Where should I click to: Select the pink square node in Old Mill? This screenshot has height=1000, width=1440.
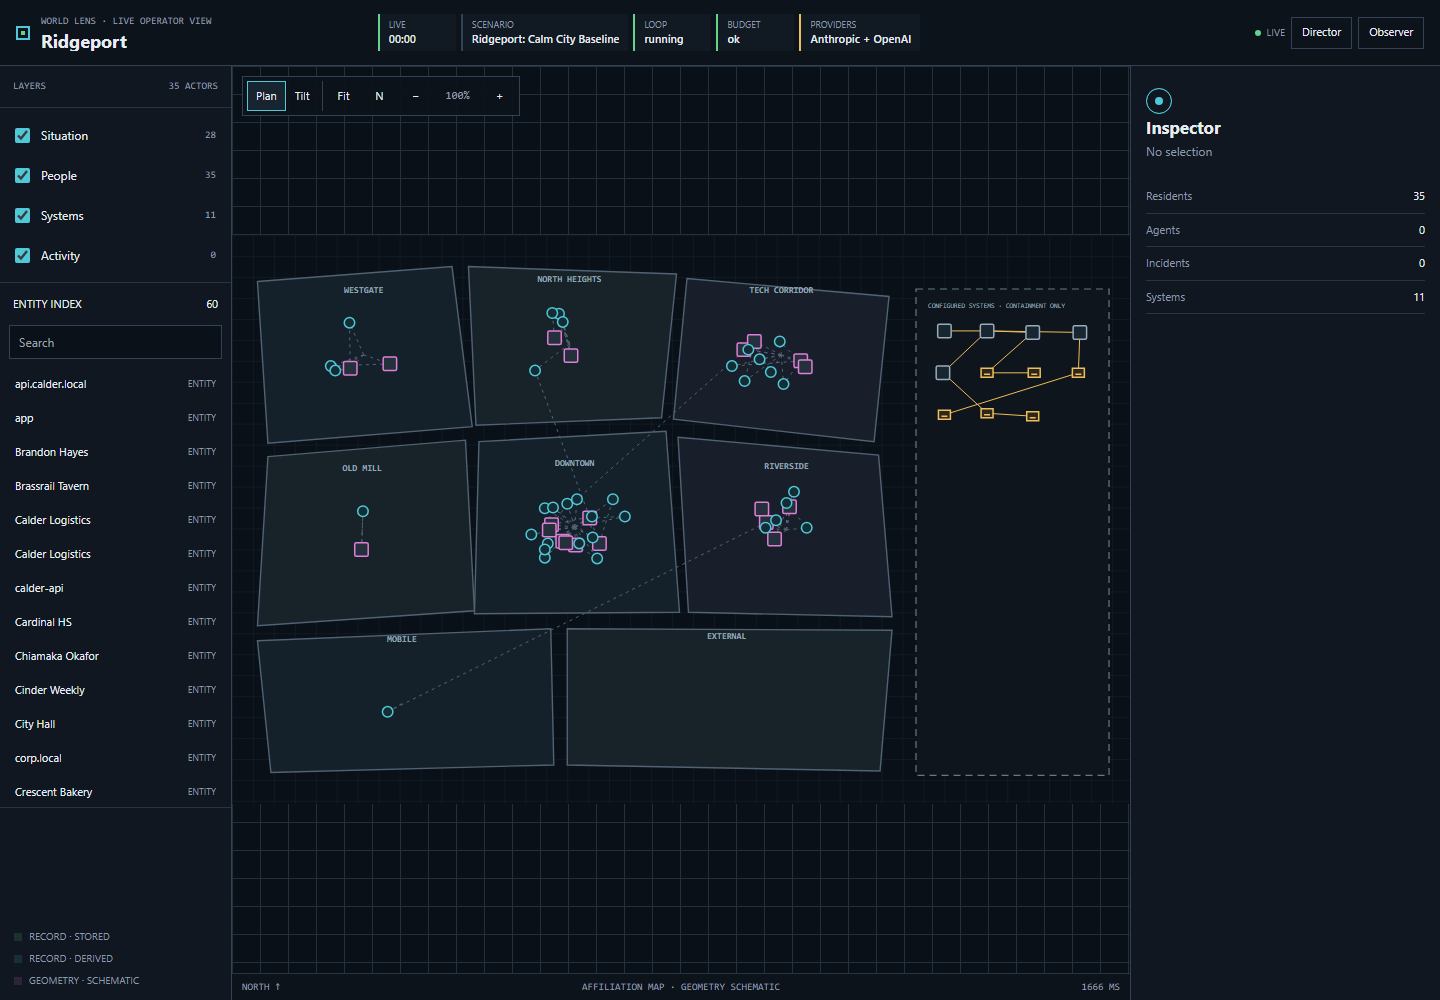tap(362, 550)
